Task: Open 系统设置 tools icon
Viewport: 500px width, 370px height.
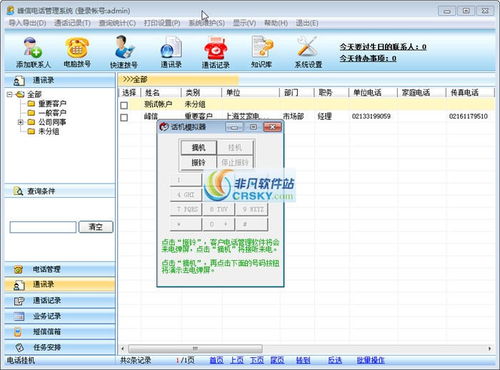Action: [x=307, y=46]
